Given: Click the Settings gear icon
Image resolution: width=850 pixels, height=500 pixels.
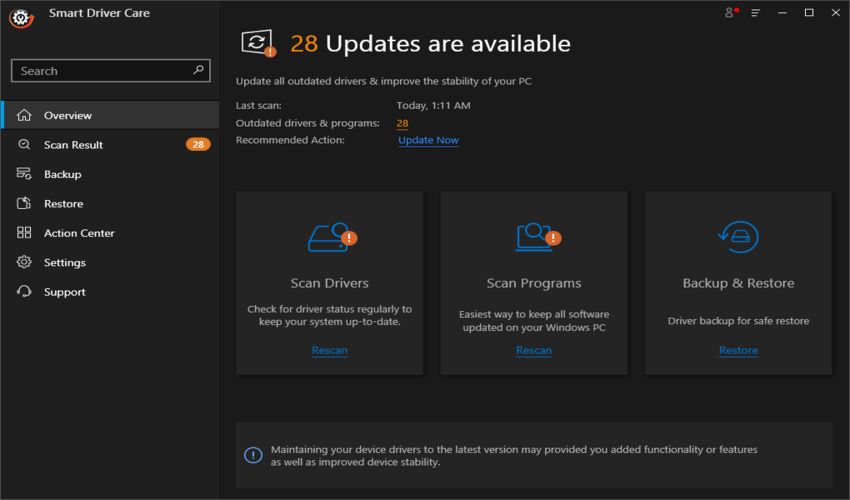Looking at the screenshot, I should pyautogui.click(x=24, y=262).
